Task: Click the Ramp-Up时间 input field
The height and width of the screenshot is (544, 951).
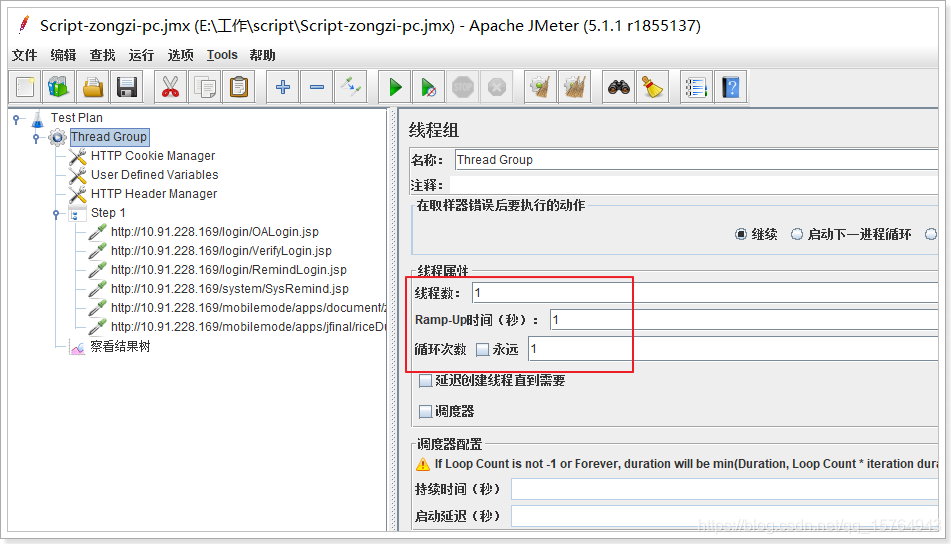Action: tap(744, 320)
